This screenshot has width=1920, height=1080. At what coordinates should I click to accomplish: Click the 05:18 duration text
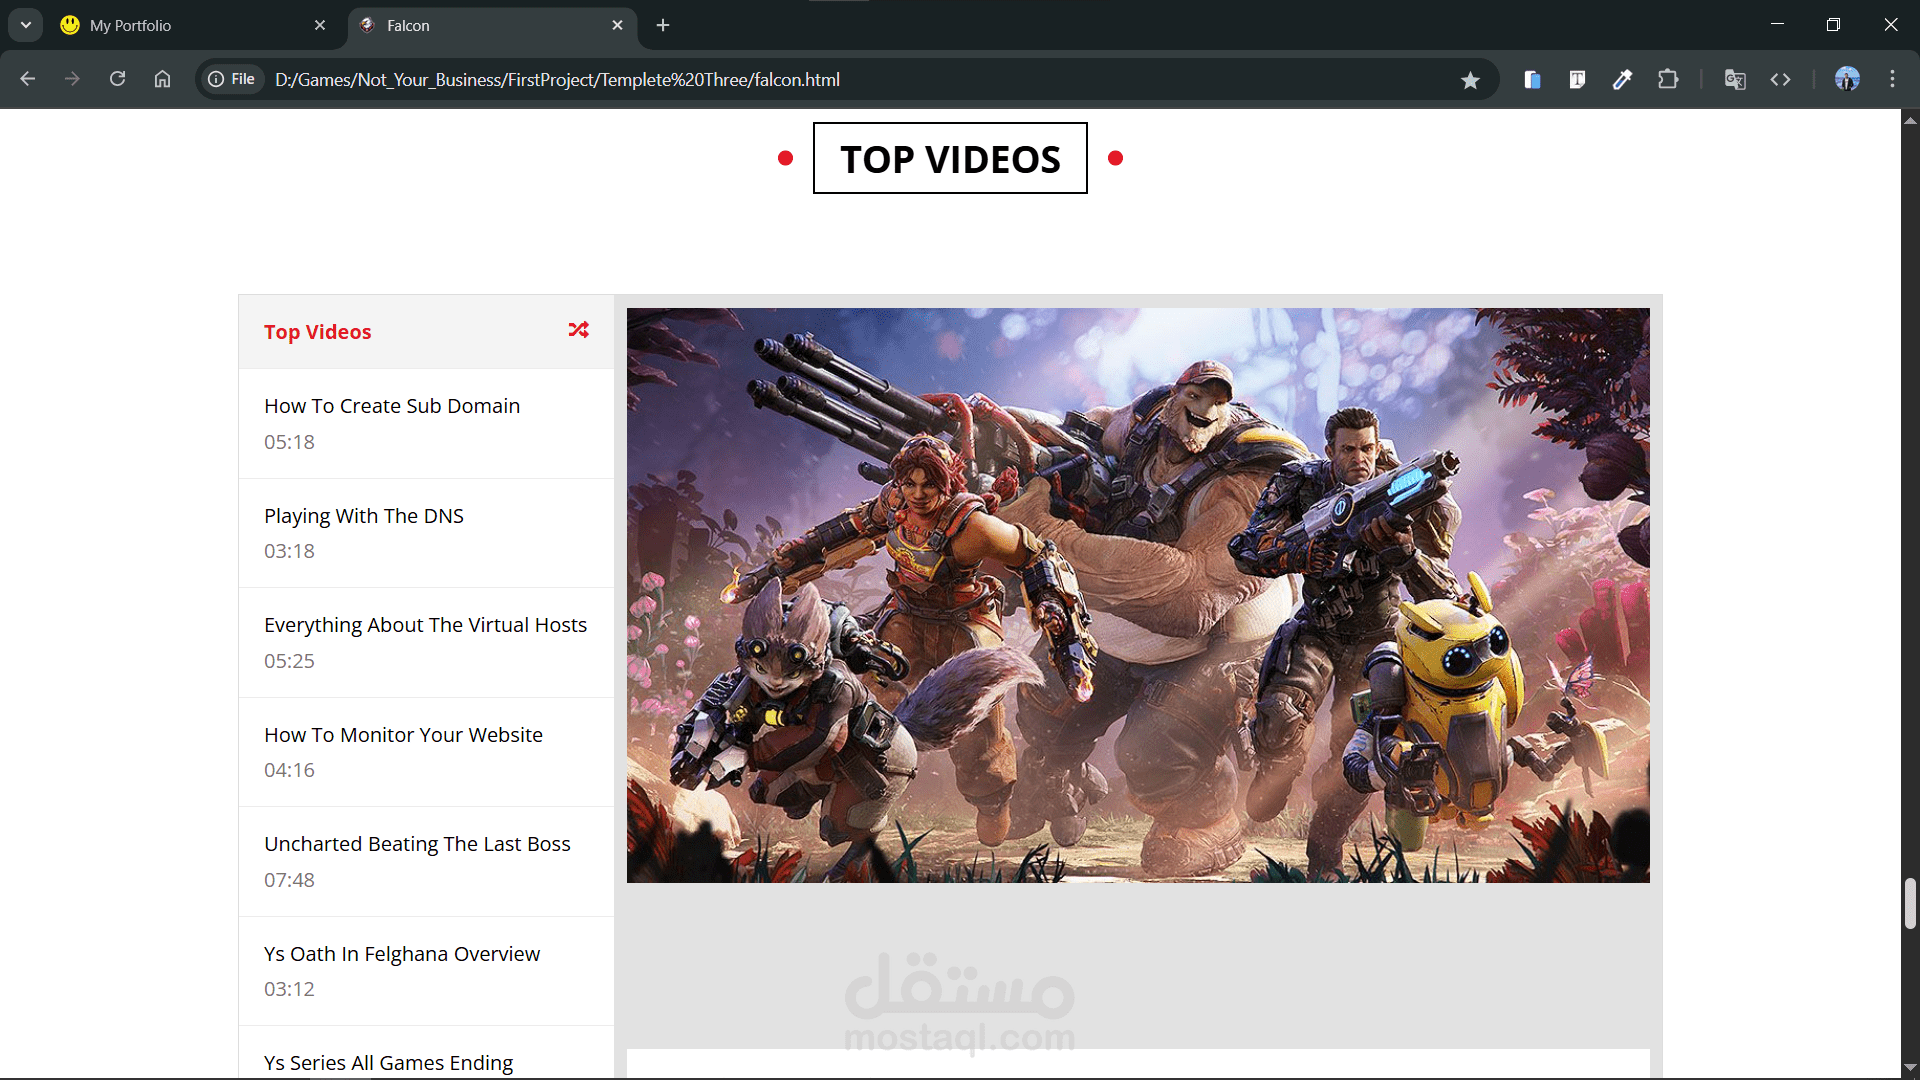click(x=289, y=442)
